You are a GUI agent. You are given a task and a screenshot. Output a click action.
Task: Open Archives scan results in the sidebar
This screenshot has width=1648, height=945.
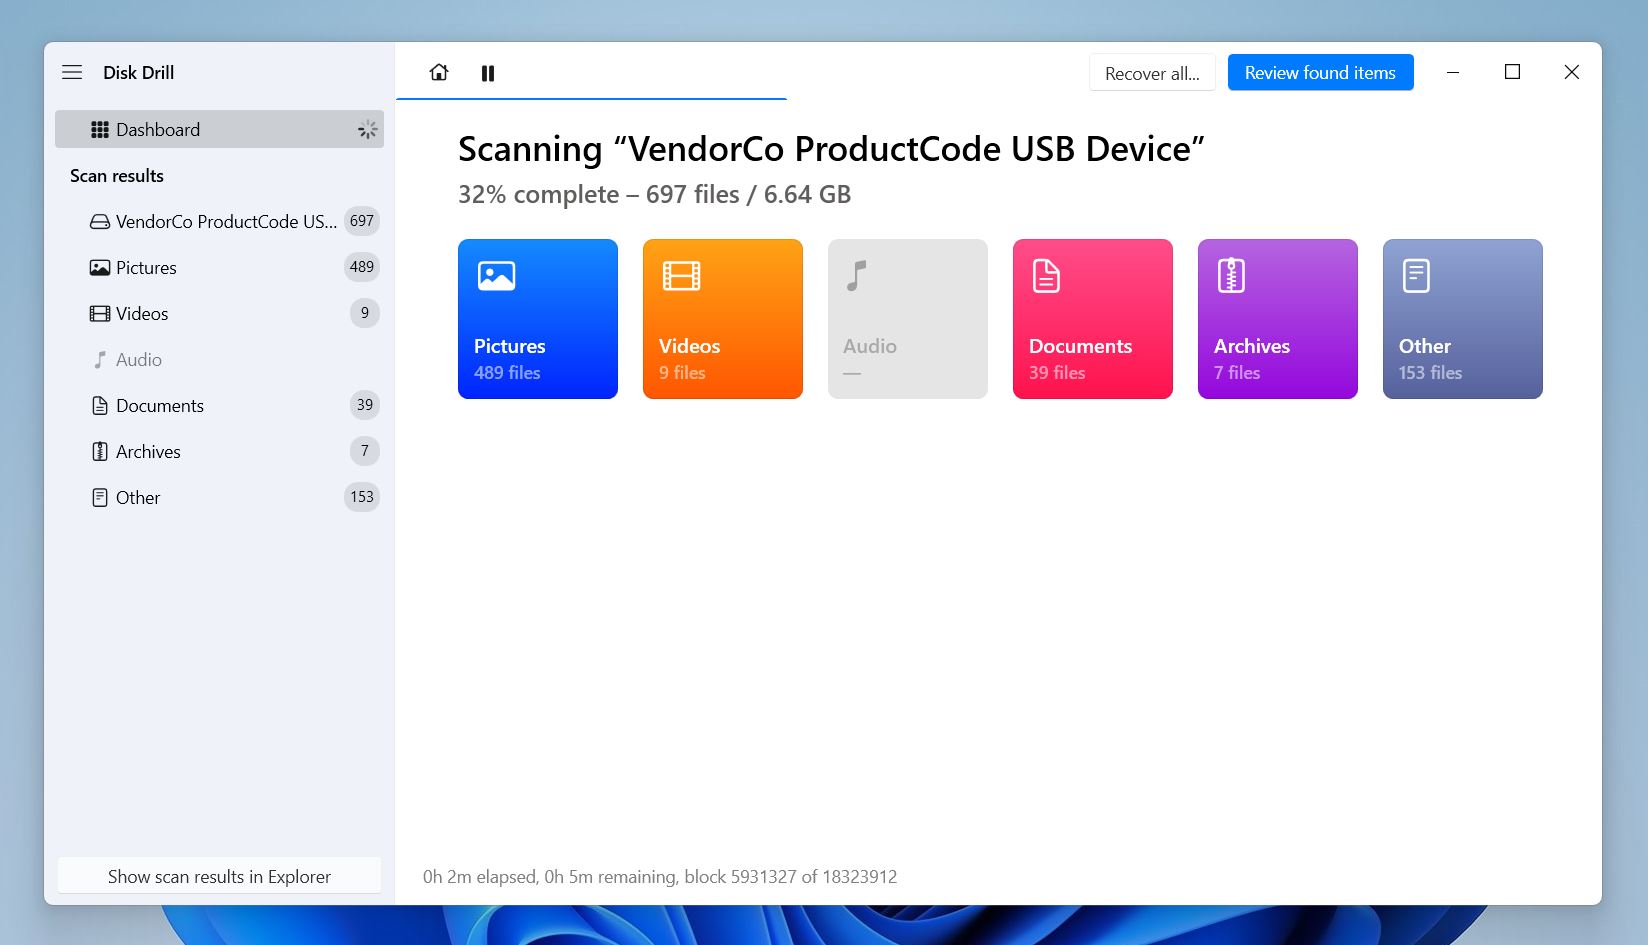coord(219,451)
